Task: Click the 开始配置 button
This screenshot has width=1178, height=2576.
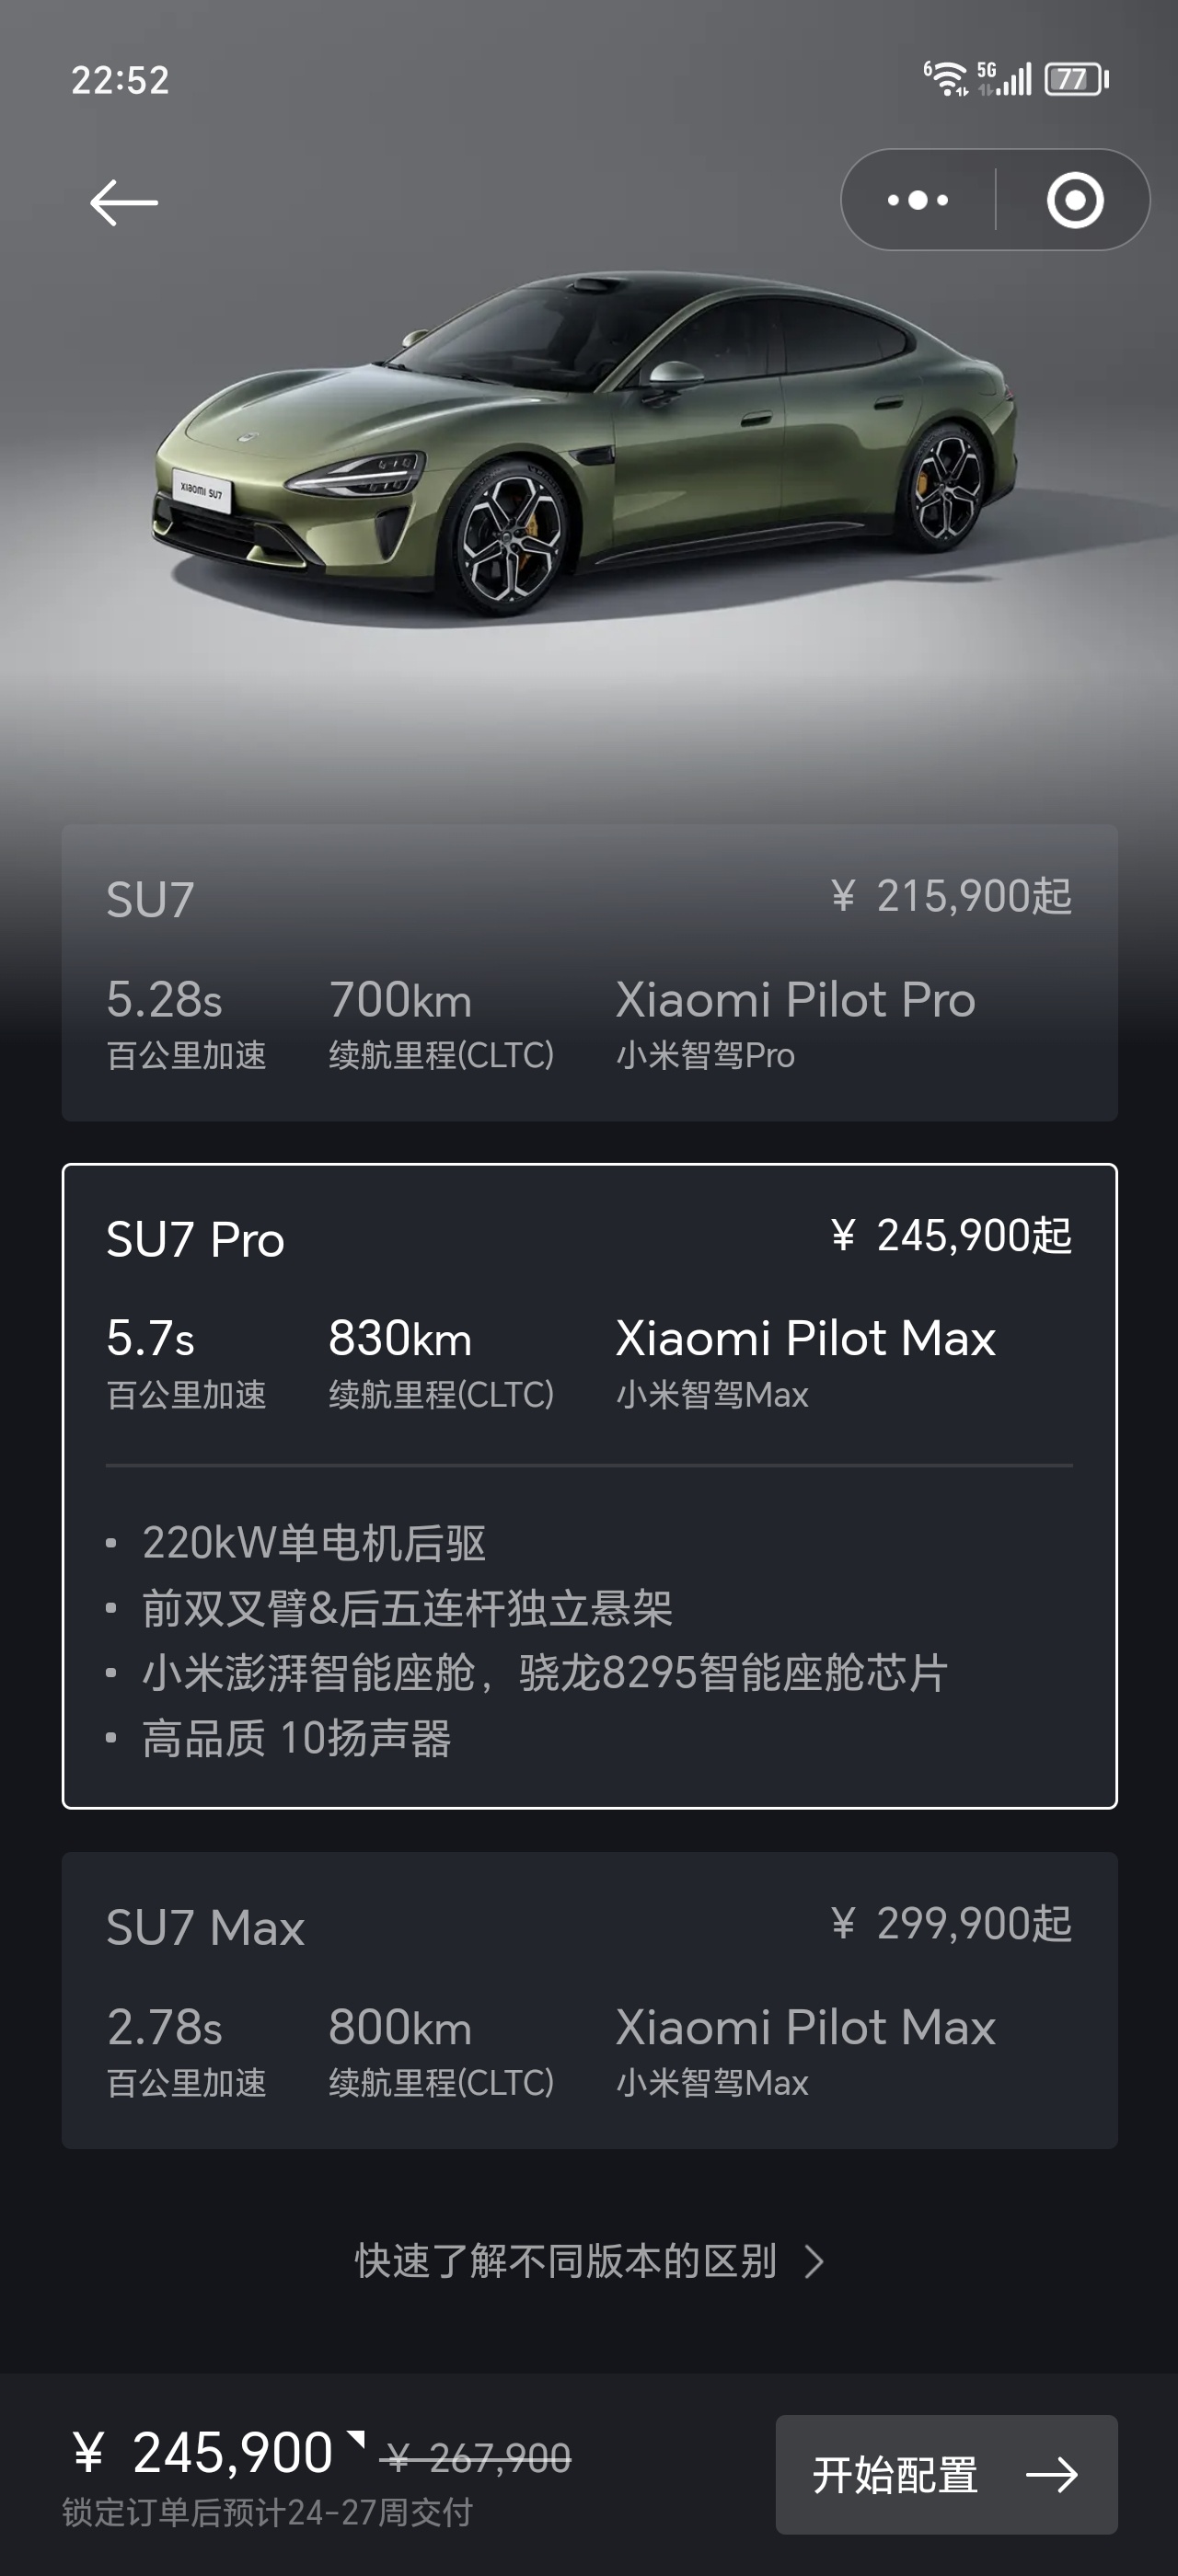Action: coord(946,2475)
